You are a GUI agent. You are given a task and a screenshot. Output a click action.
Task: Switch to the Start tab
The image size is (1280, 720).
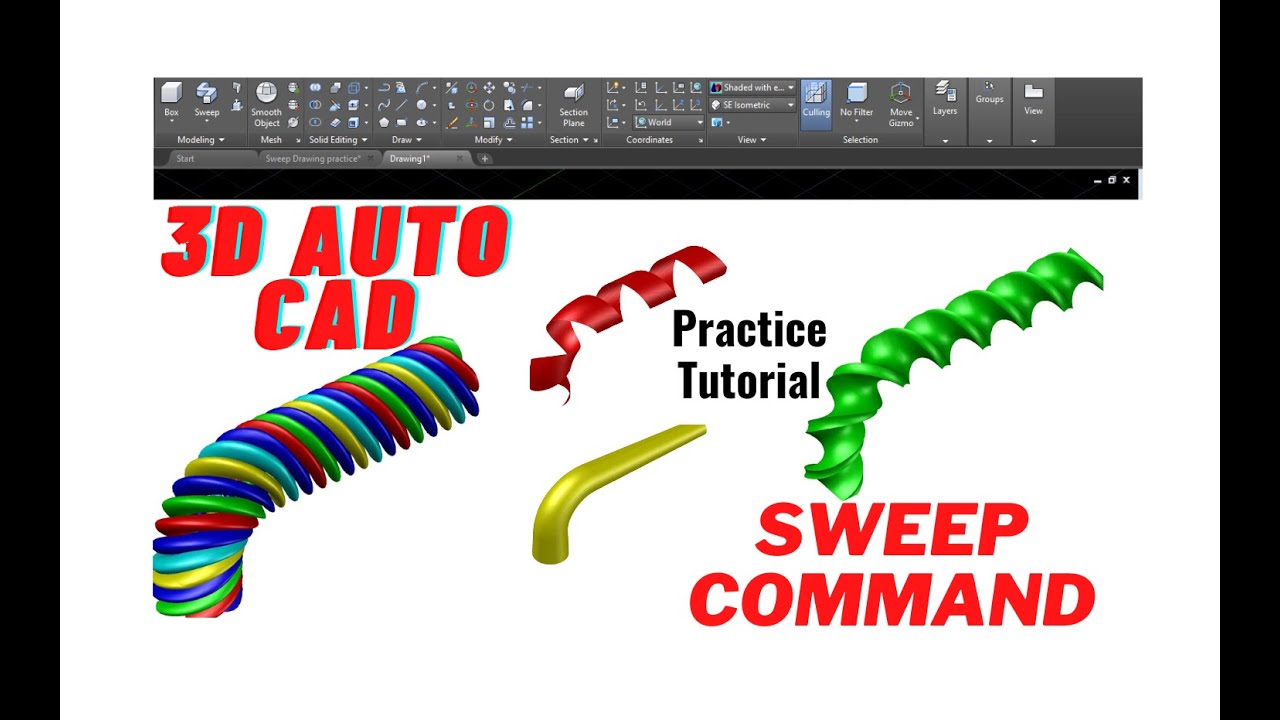coord(186,158)
